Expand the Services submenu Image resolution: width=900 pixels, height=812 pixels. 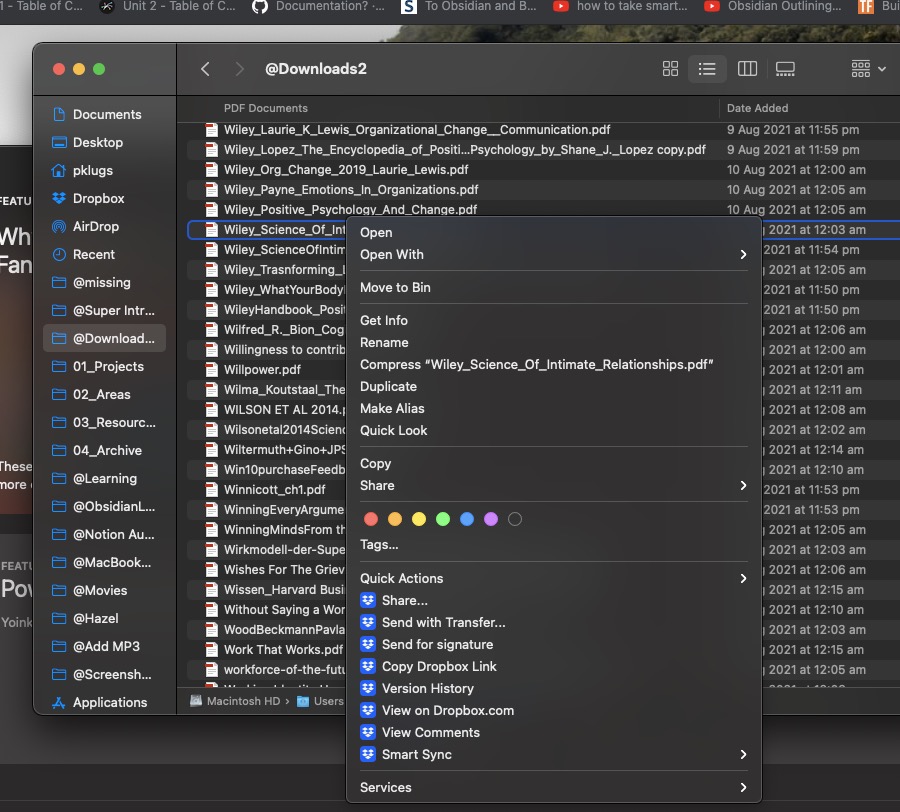[x=553, y=787]
